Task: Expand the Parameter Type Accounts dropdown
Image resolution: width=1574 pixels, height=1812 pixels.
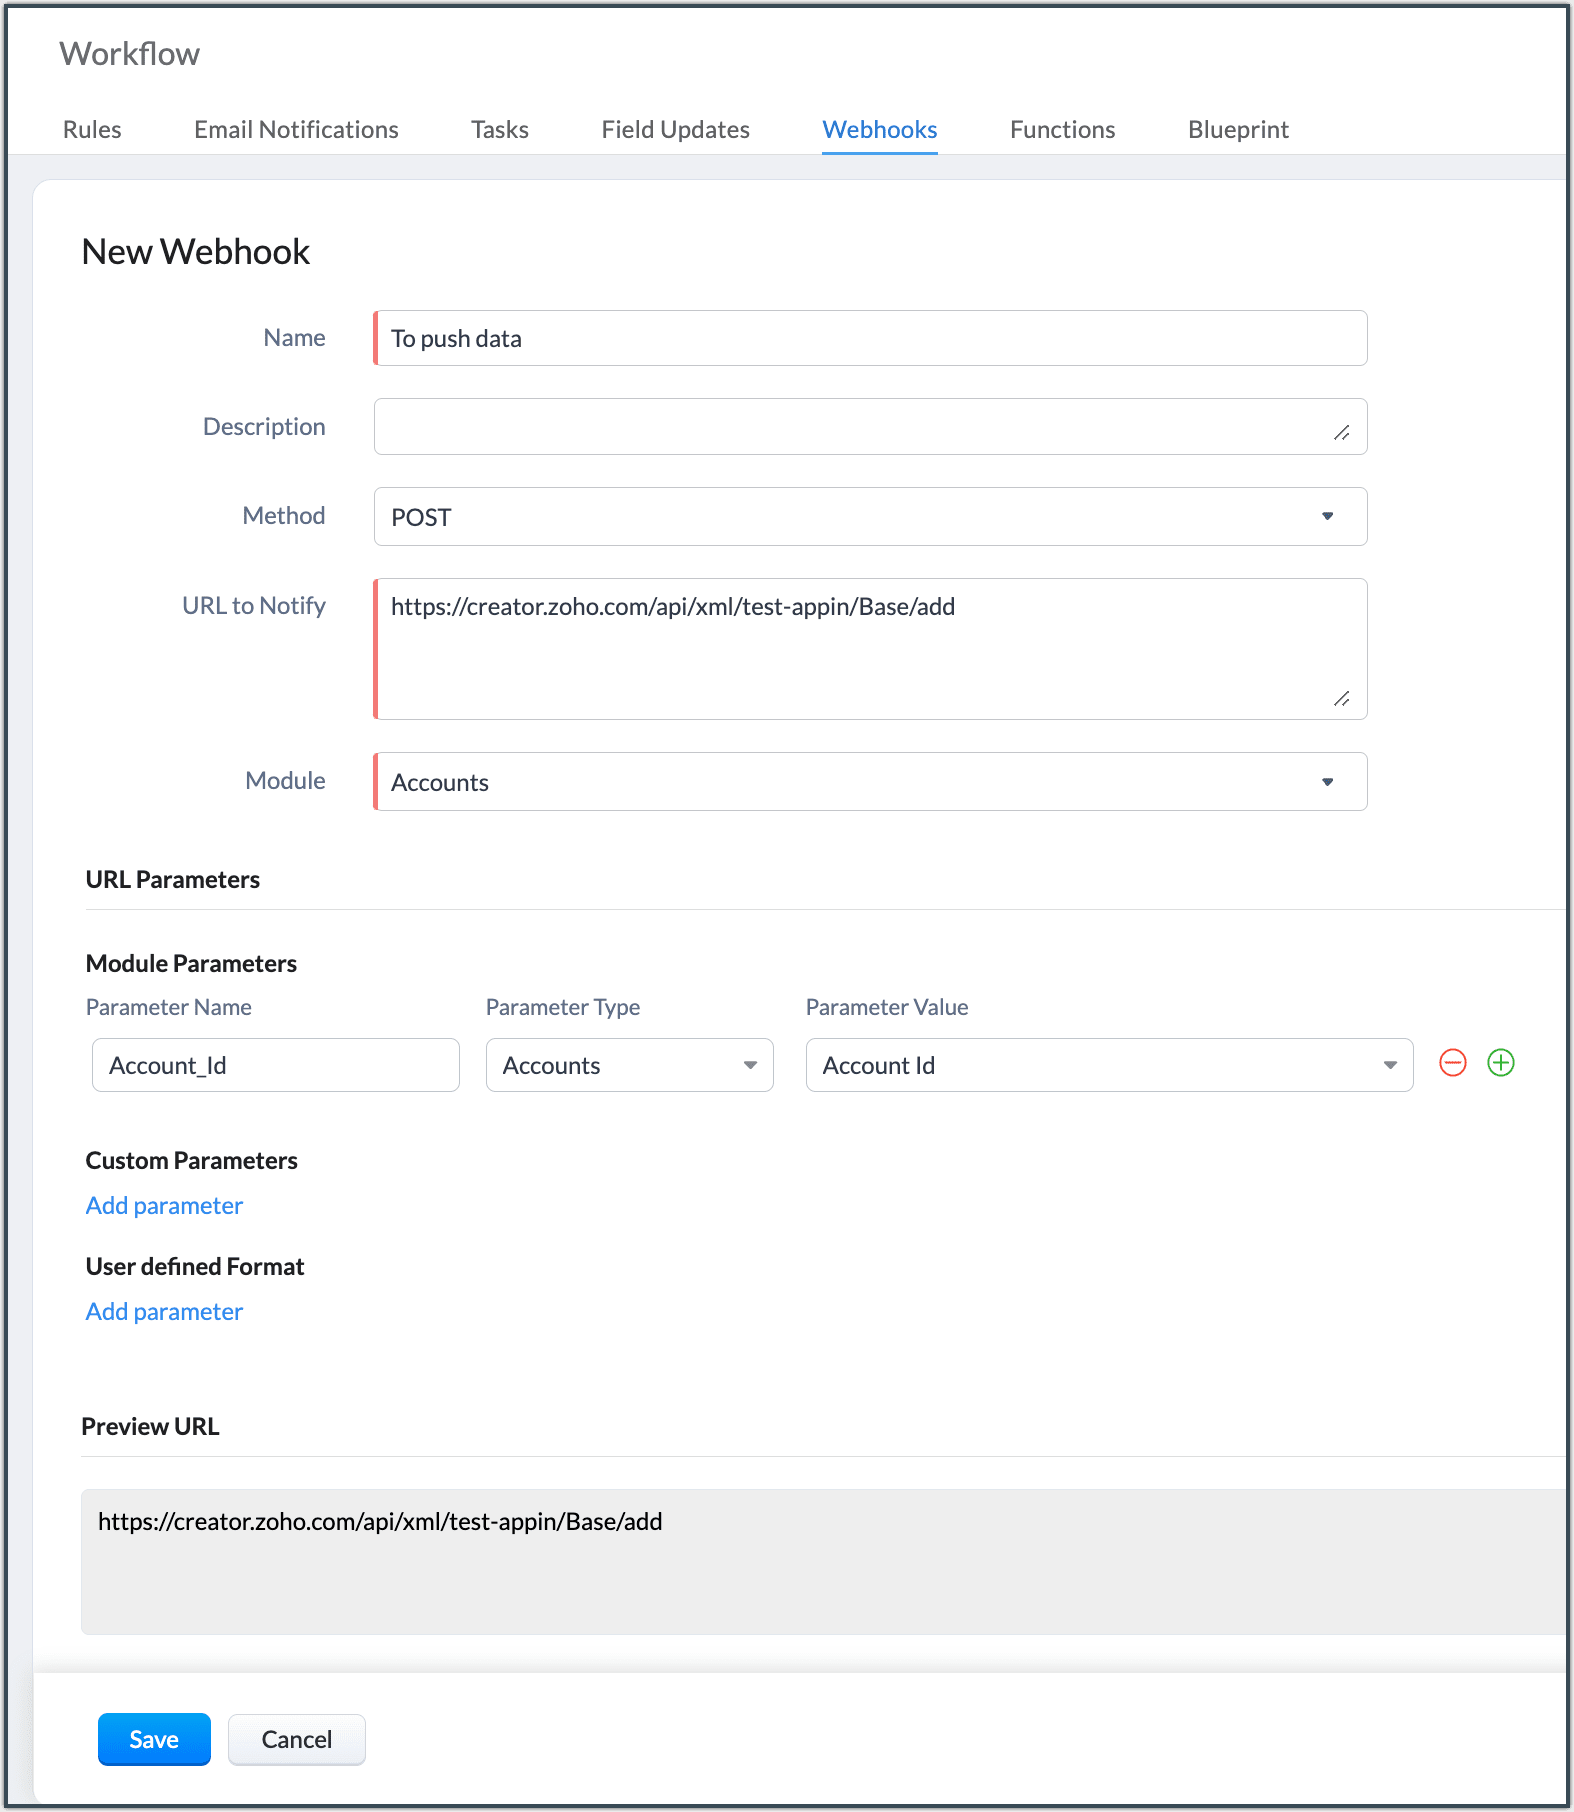Action: [x=629, y=1066]
